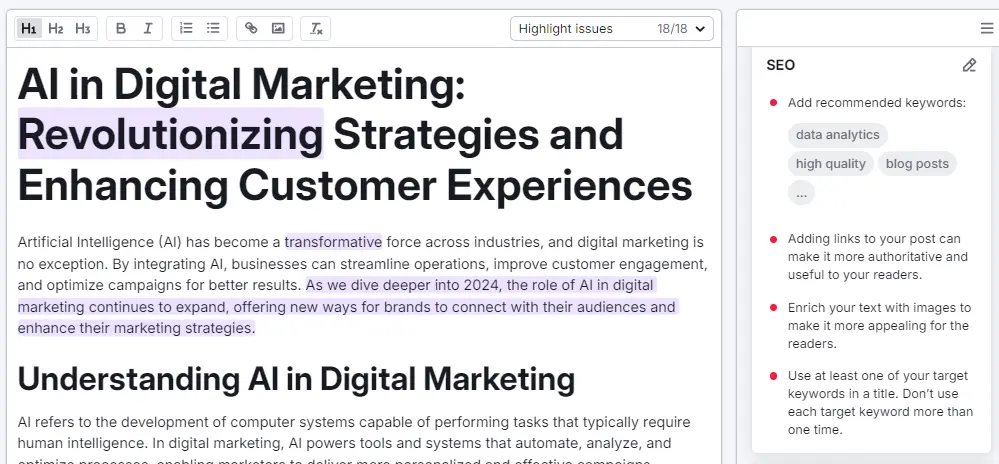Insert an image into the article
Viewport: 999px width, 464px height.
278,29
